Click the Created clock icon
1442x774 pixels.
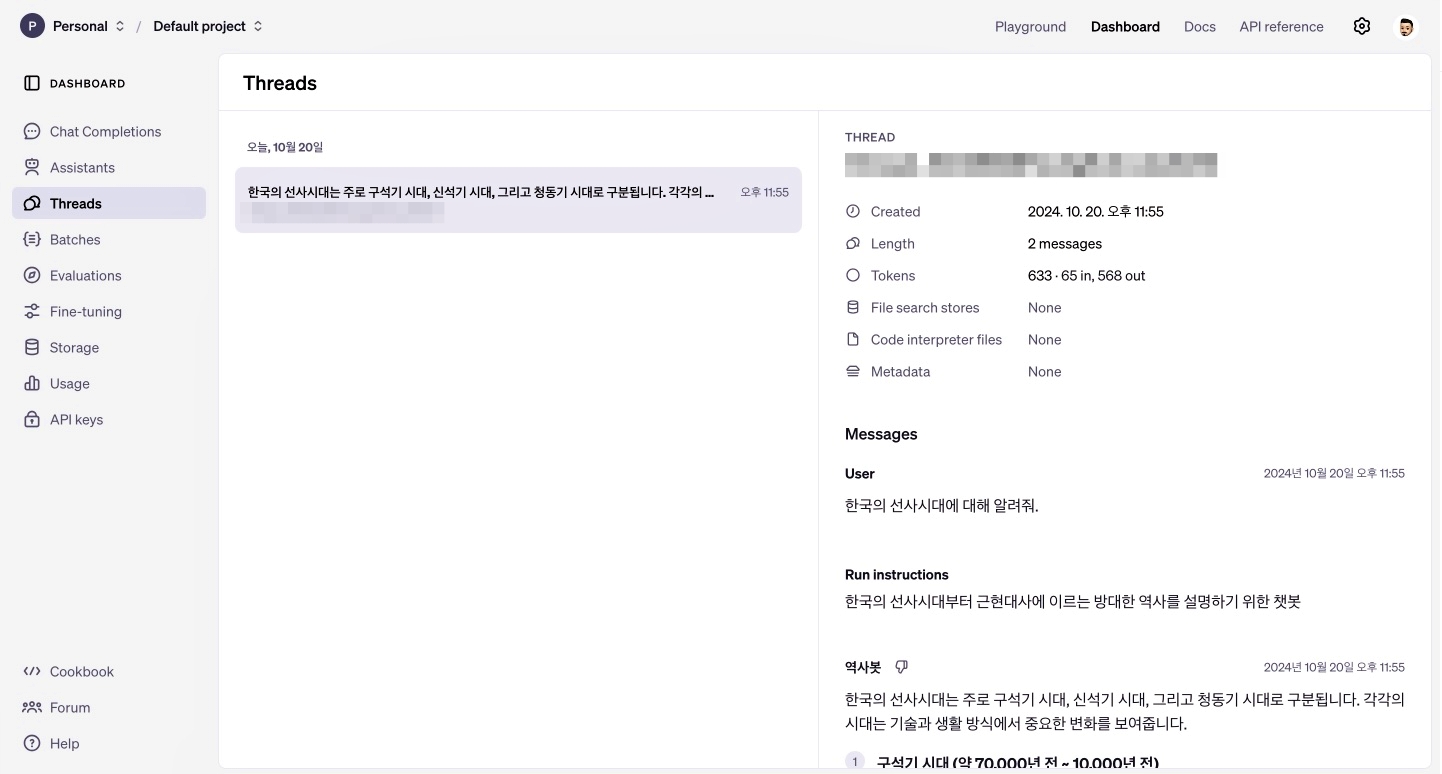853,211
